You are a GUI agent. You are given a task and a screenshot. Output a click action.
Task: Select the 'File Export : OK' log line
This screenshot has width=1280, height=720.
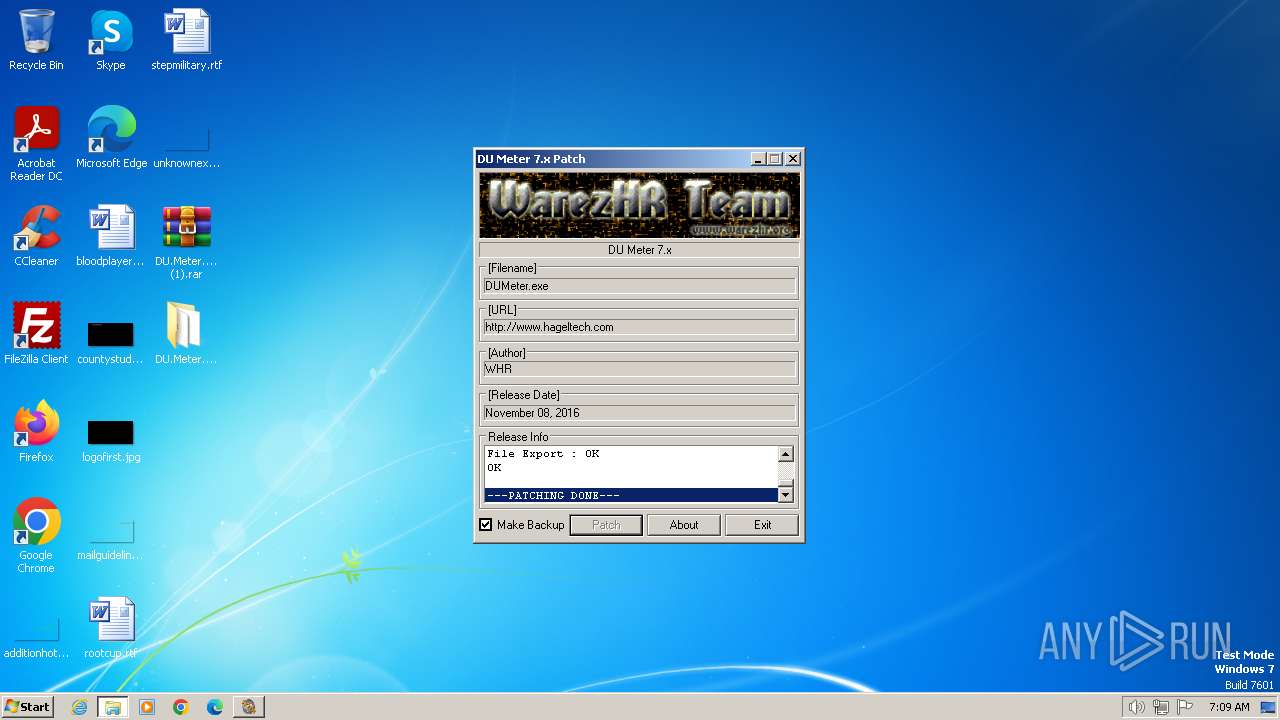click(543, 454)
